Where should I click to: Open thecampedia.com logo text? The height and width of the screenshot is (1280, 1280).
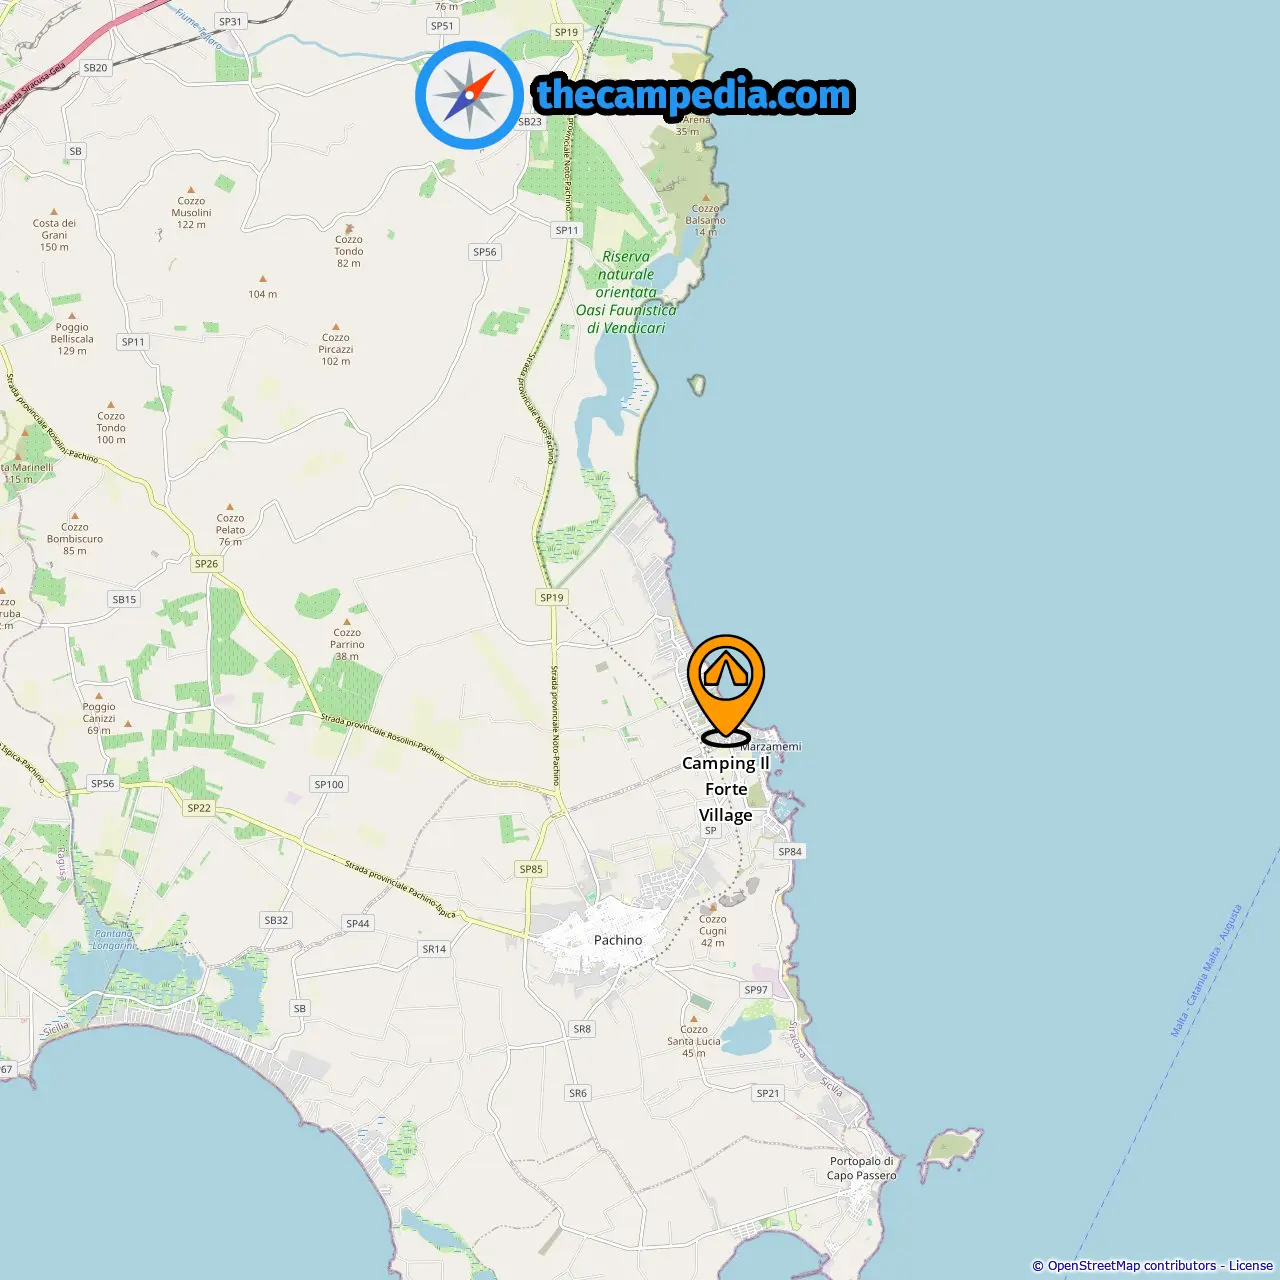[694, 95]
